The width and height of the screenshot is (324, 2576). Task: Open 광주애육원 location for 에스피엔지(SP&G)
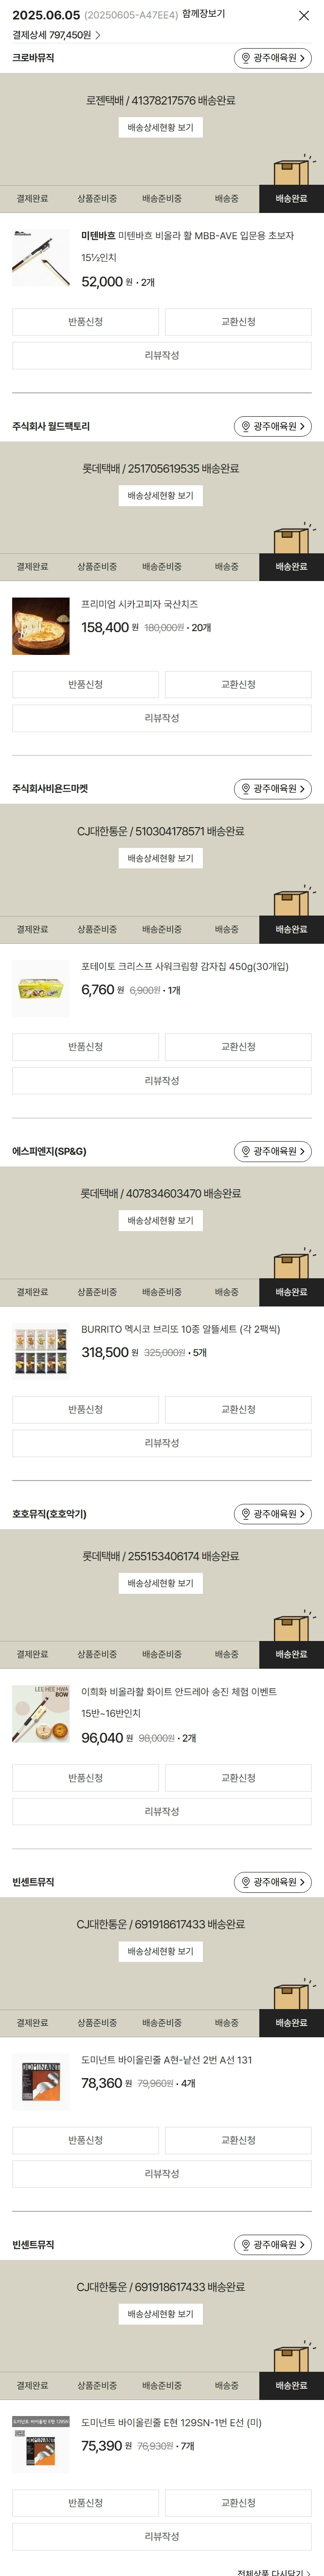click(273, 1152)
